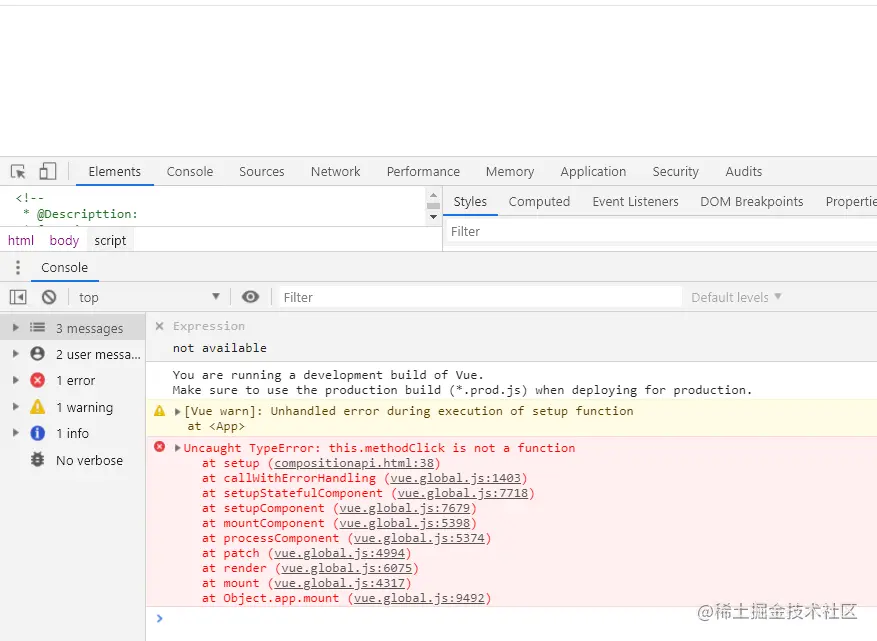Select the Computed pane tab
This screenshot has width=877, height=641.
539,201
